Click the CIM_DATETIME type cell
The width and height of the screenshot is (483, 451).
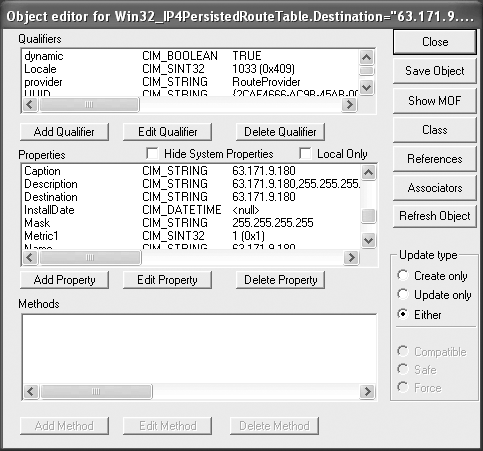coord(182,210)
